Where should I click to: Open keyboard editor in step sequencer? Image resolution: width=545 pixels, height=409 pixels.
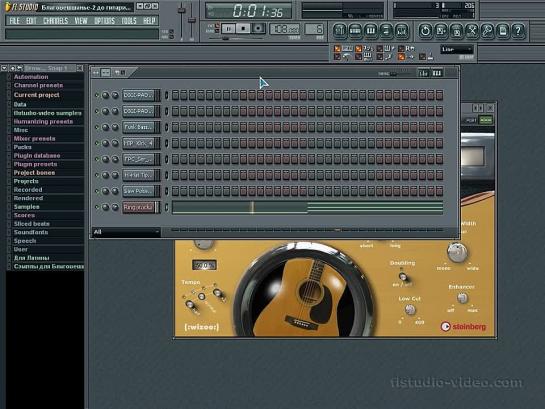(x=437, y=73)
